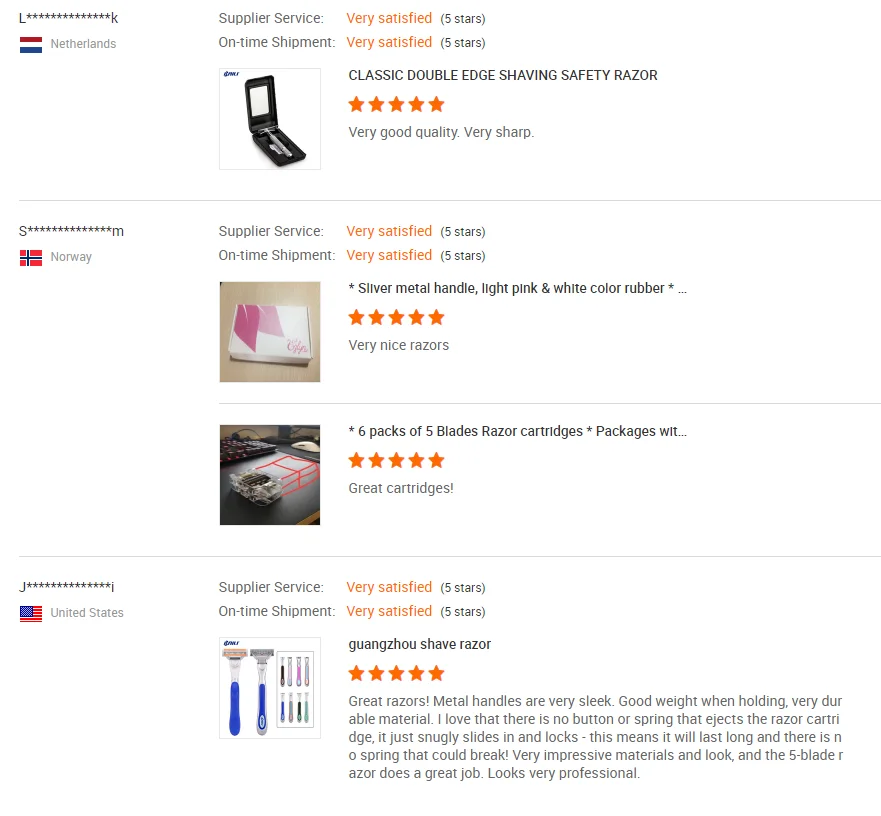881x816 pixels.
Task: Click the United States country label
Action: [x=87, y=613]
